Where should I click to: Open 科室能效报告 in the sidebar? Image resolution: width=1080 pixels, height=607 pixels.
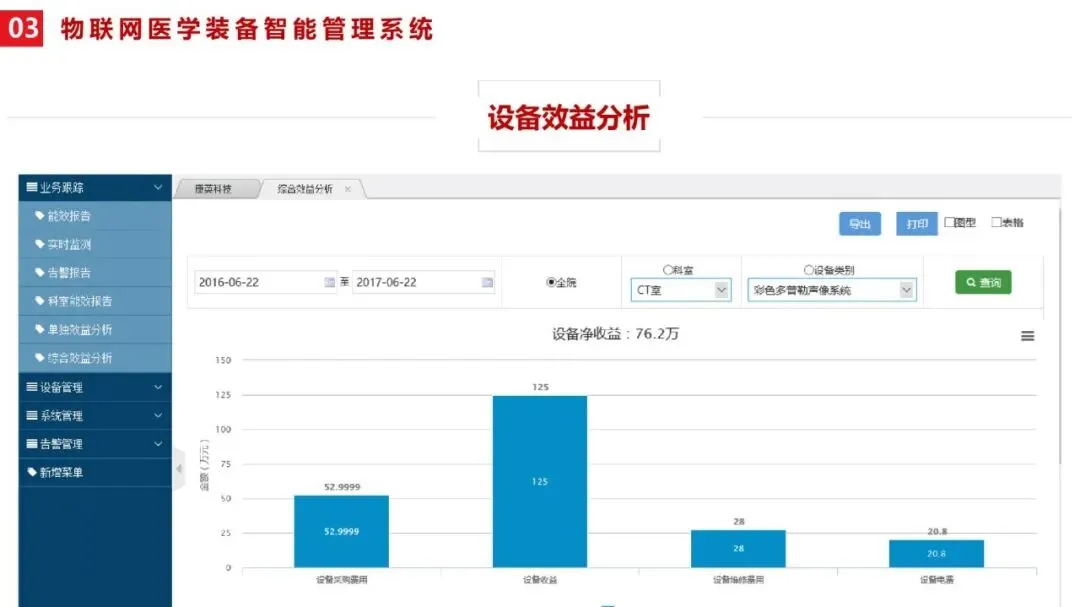tap(95, 301)
